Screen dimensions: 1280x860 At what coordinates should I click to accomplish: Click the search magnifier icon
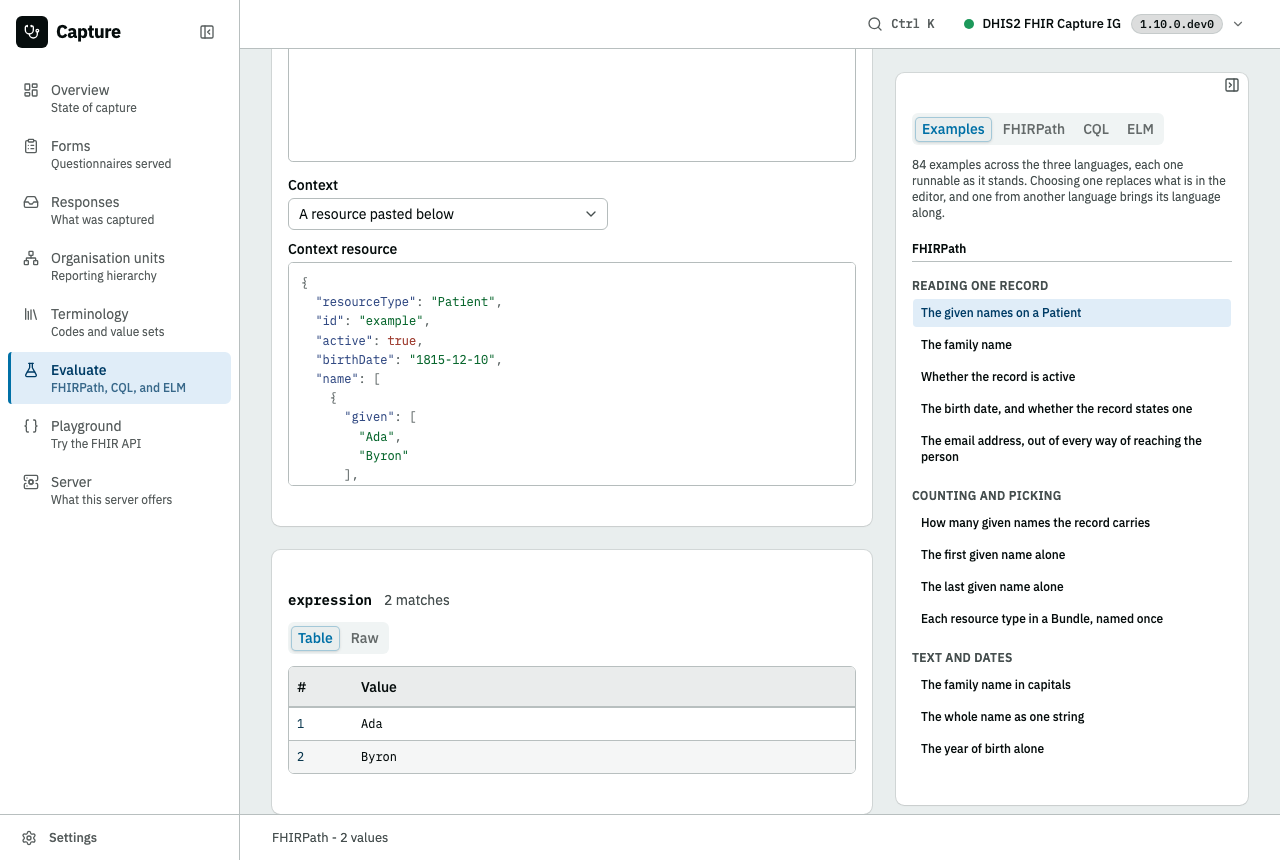[x=875, y=24]
